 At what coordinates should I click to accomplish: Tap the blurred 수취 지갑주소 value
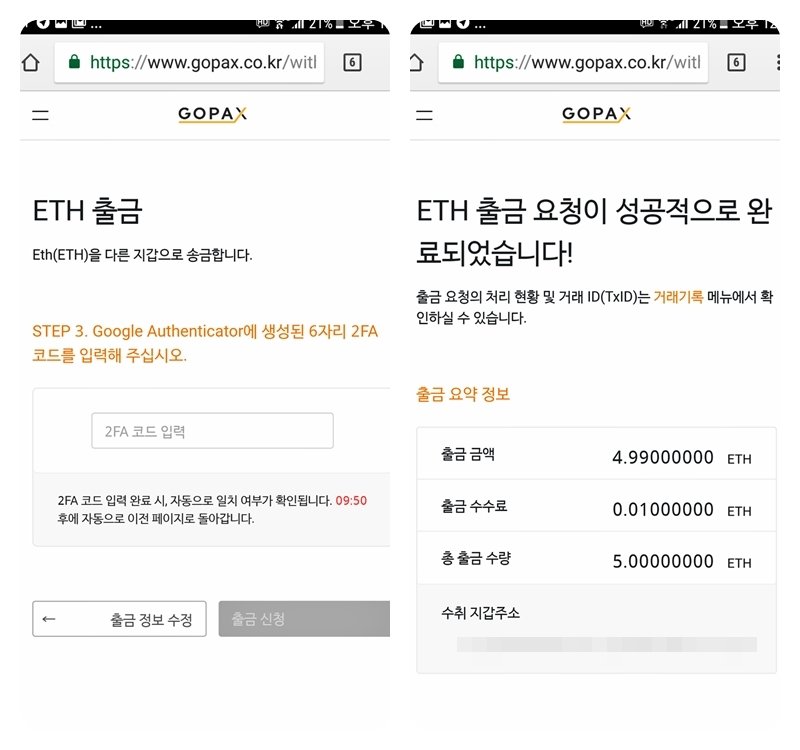coord(607,644)
